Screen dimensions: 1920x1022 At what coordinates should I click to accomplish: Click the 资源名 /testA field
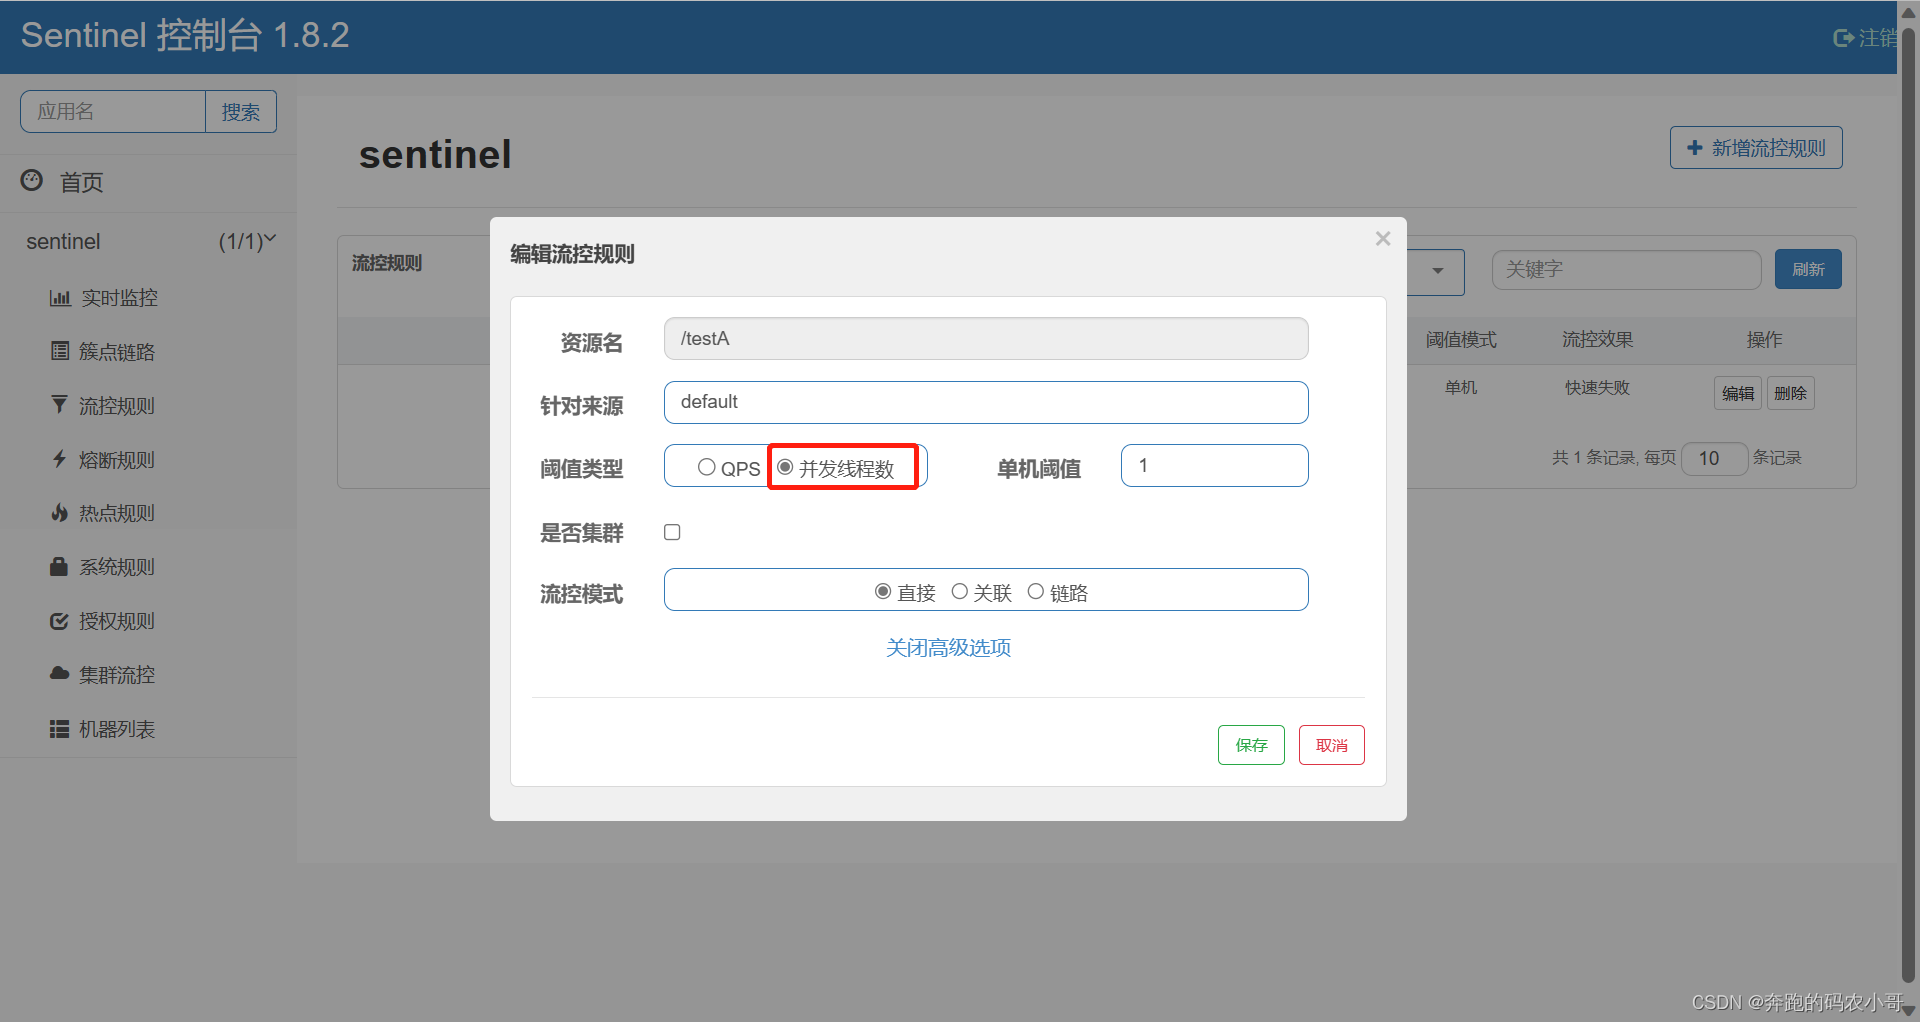coord(986,338)
